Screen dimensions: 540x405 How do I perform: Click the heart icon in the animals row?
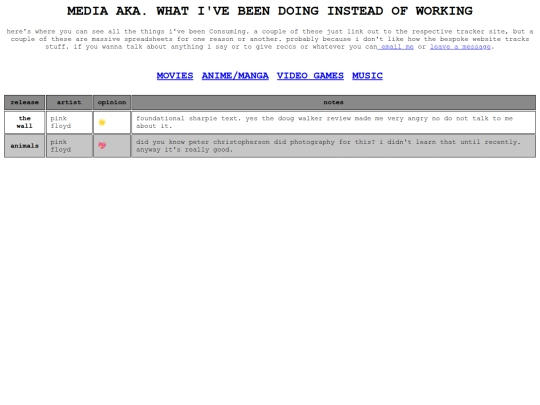(x=102, y=146)
